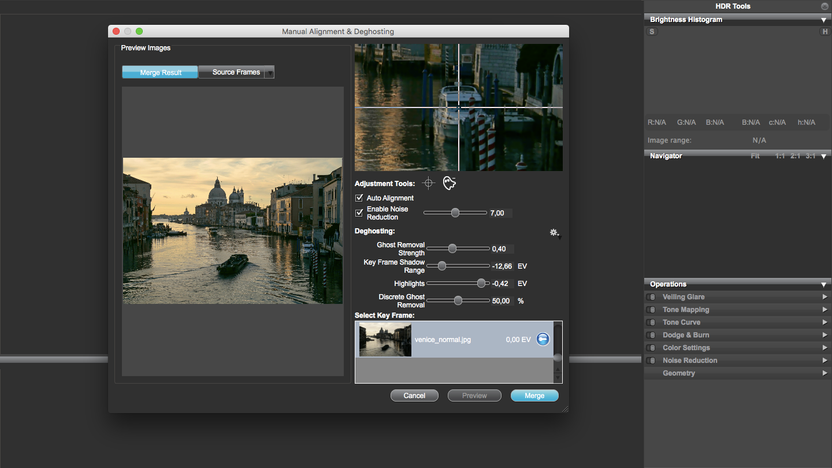Expand the Tone Mapping operation arrow
Viewport: 832px width, 468px height.
[x=825, y=310]
